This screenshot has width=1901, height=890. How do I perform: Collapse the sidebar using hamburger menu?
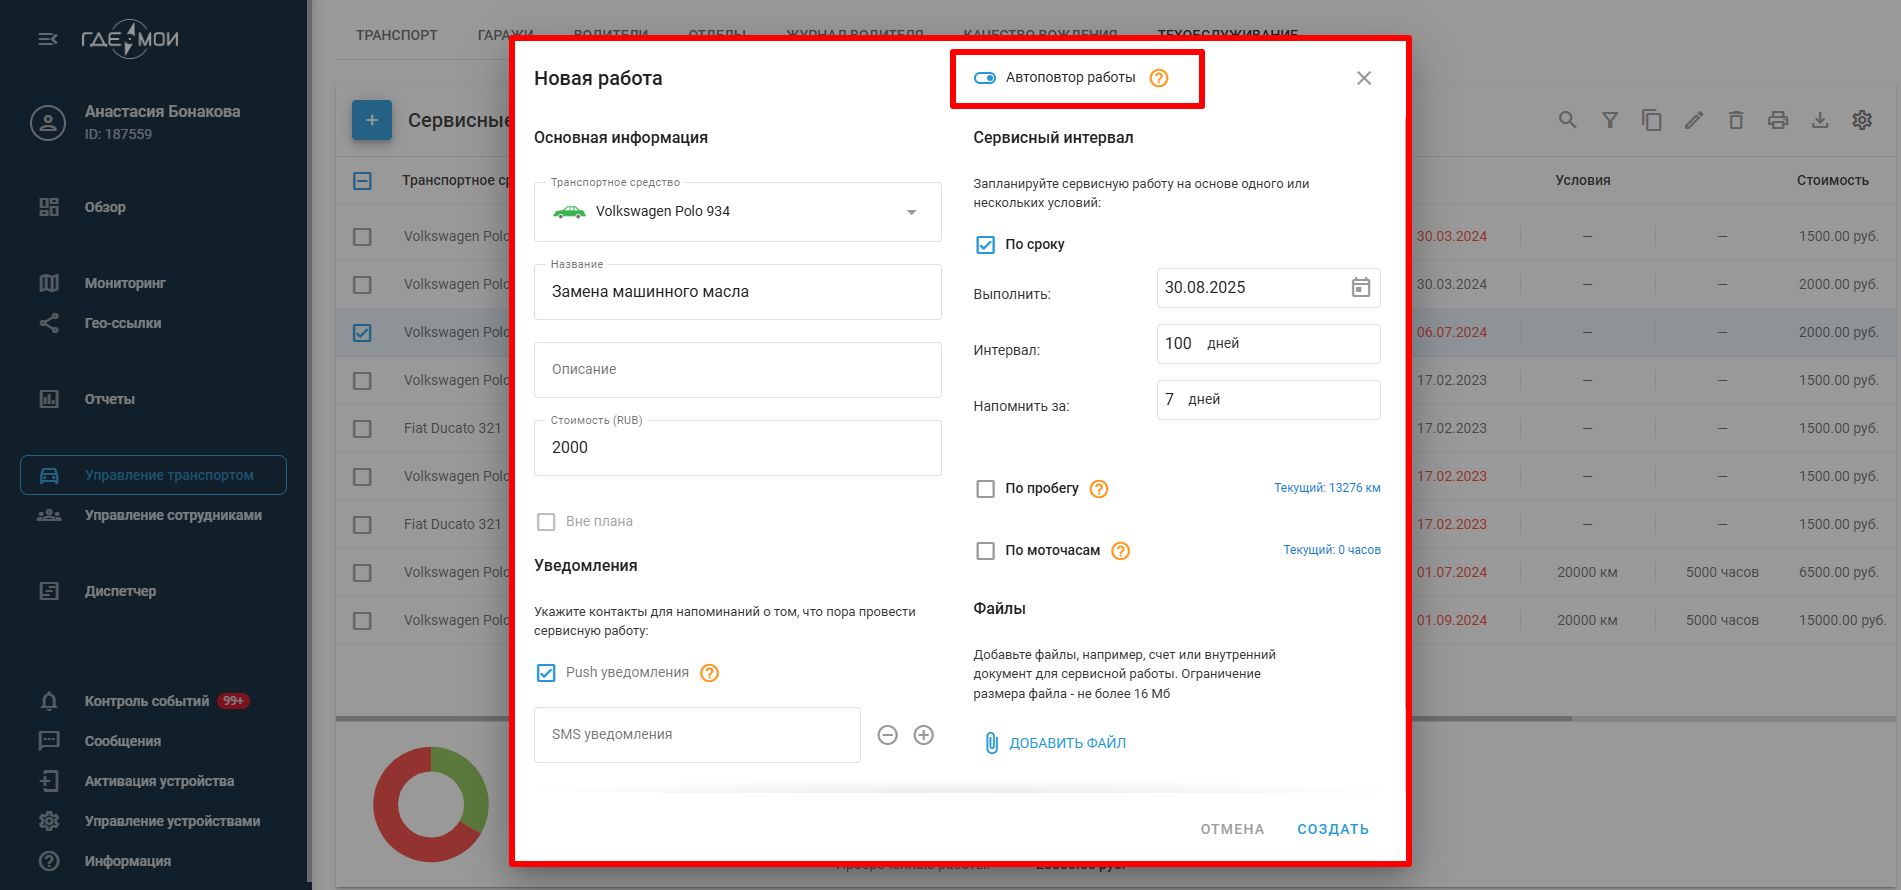(x=47, y=40)
